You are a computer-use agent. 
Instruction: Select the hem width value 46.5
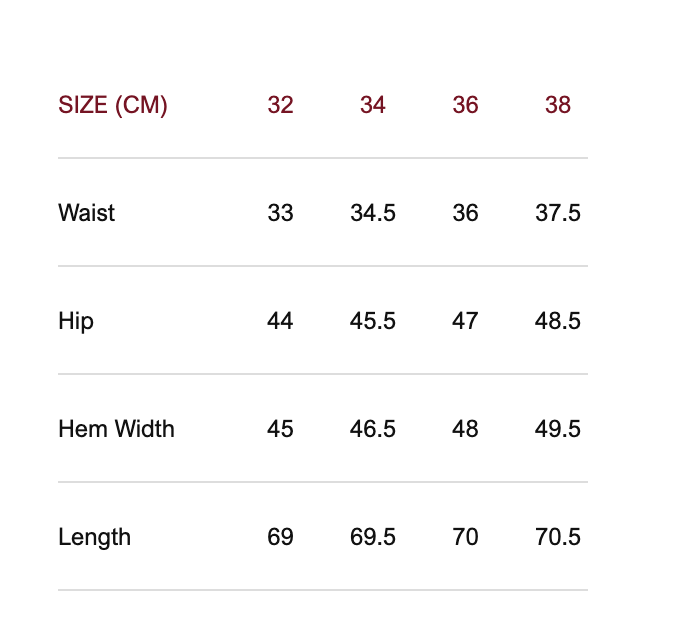(x=373, y=429)
